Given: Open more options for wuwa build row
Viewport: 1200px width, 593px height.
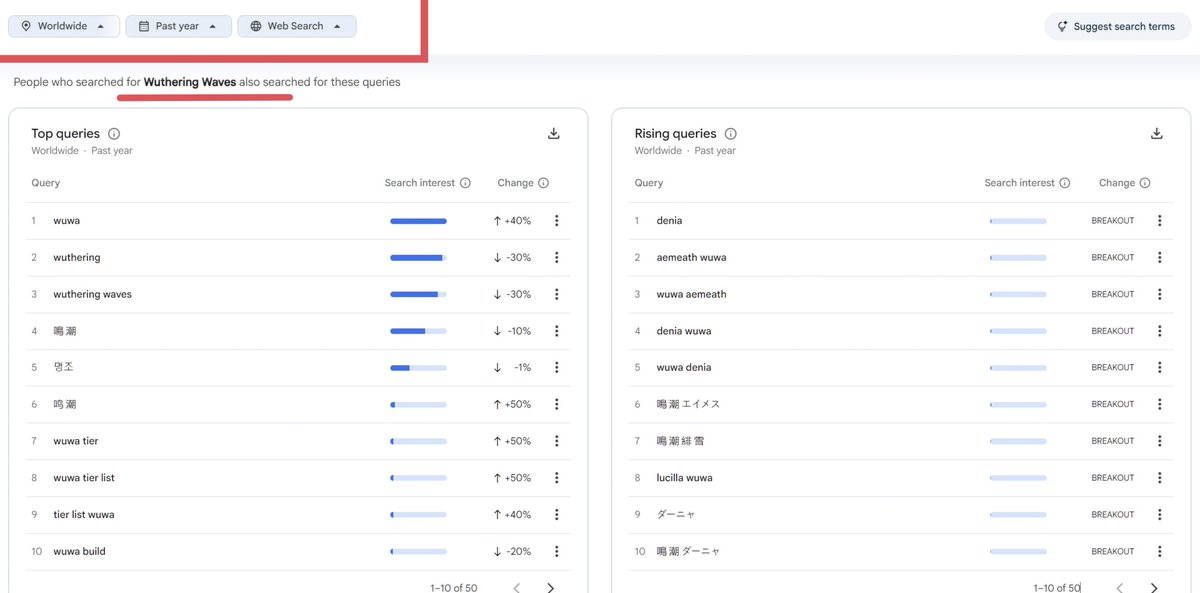Looking at the screenshot, I should [557, 552].
